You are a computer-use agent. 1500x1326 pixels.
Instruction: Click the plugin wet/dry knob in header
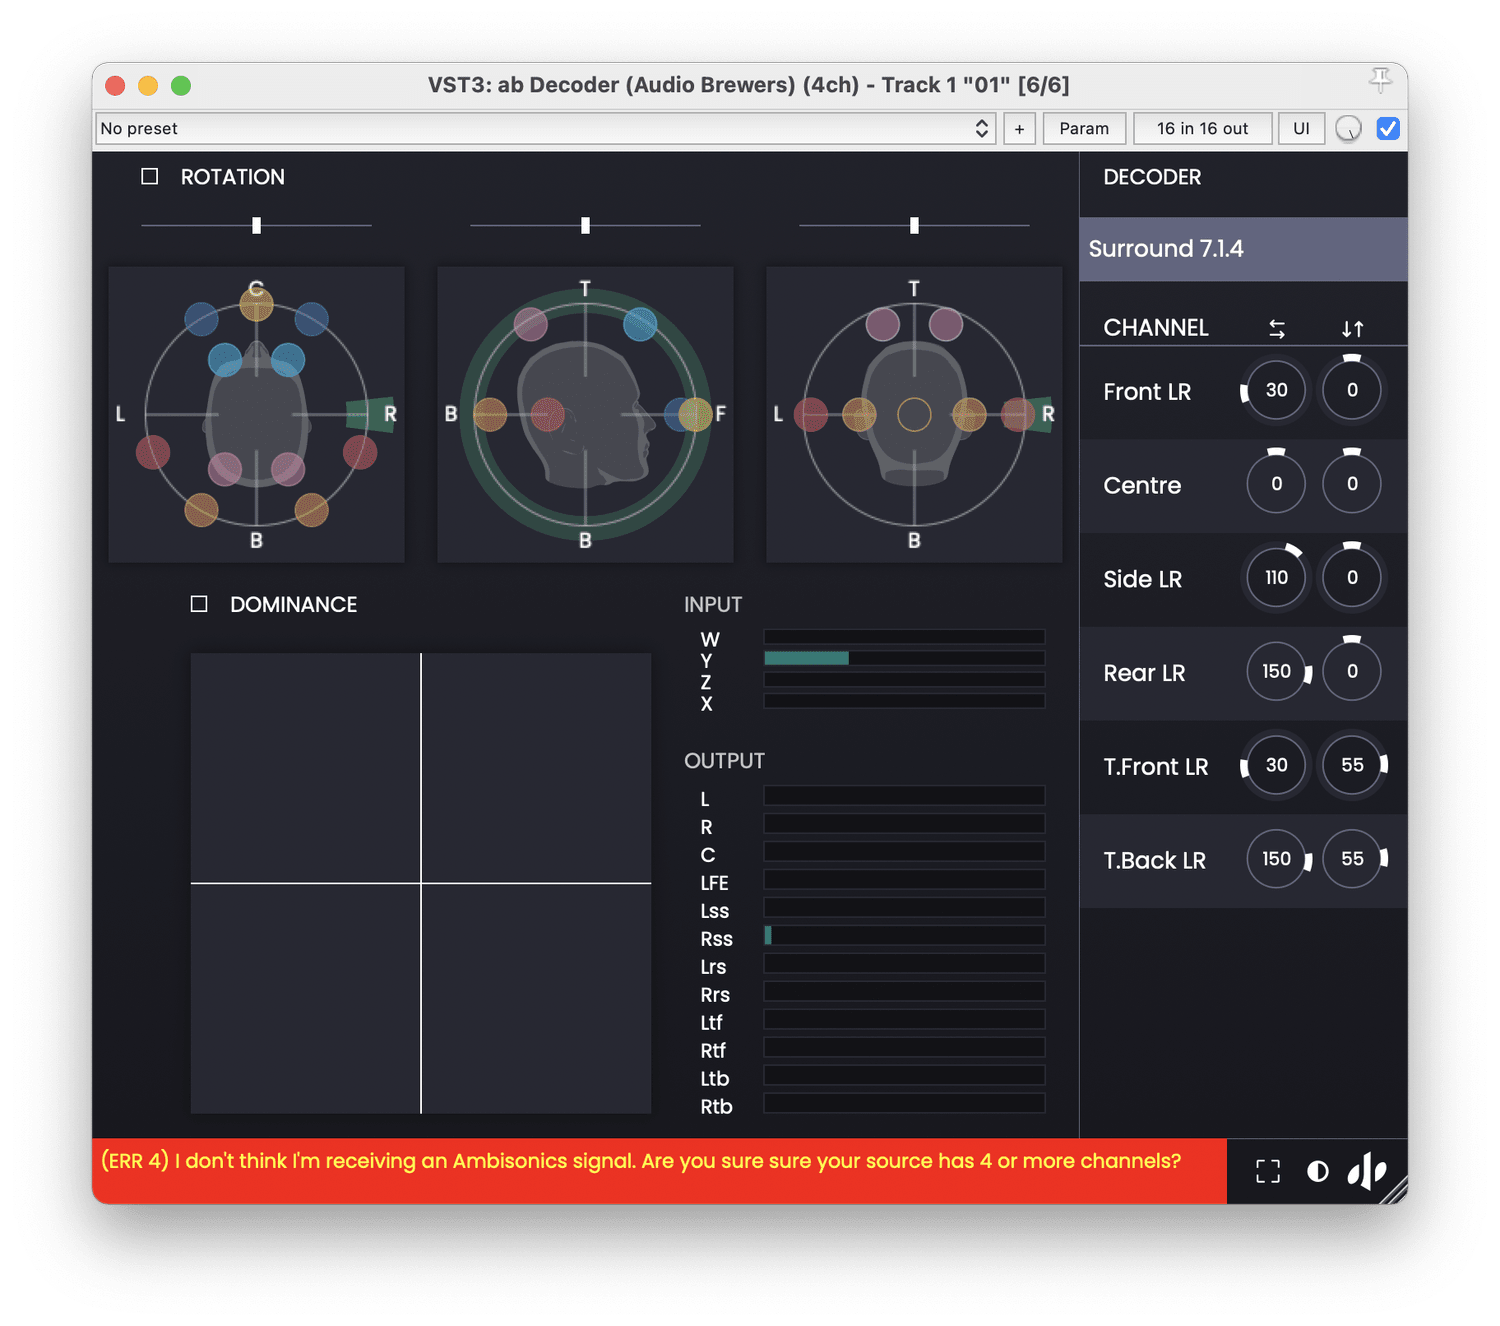1348,128
